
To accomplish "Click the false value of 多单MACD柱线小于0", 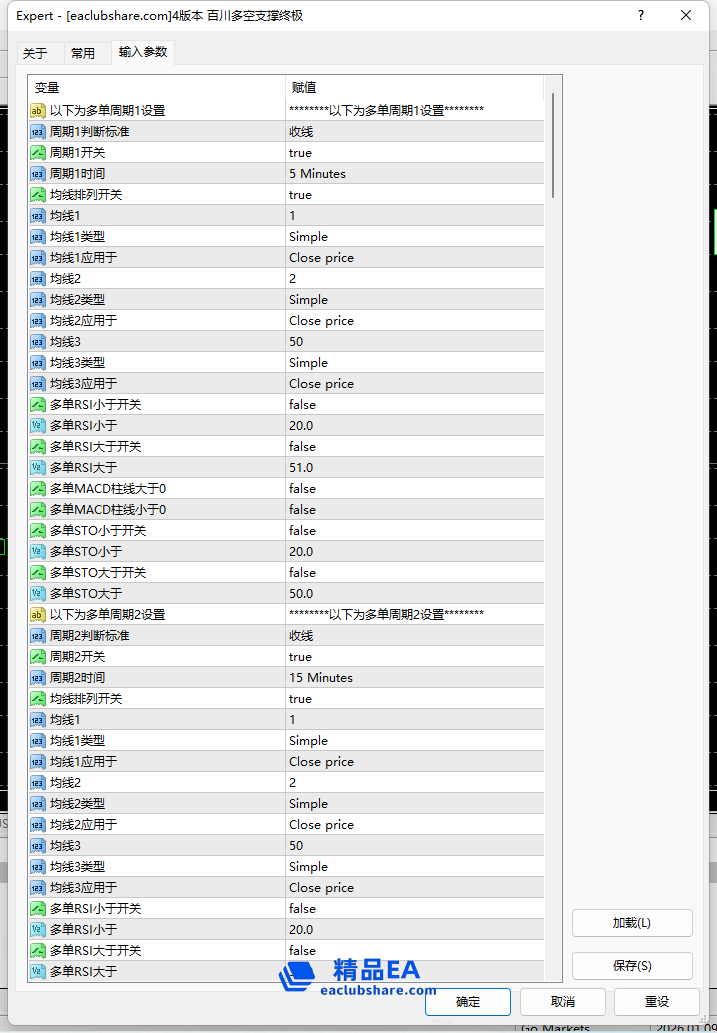I will pos(415,510).
